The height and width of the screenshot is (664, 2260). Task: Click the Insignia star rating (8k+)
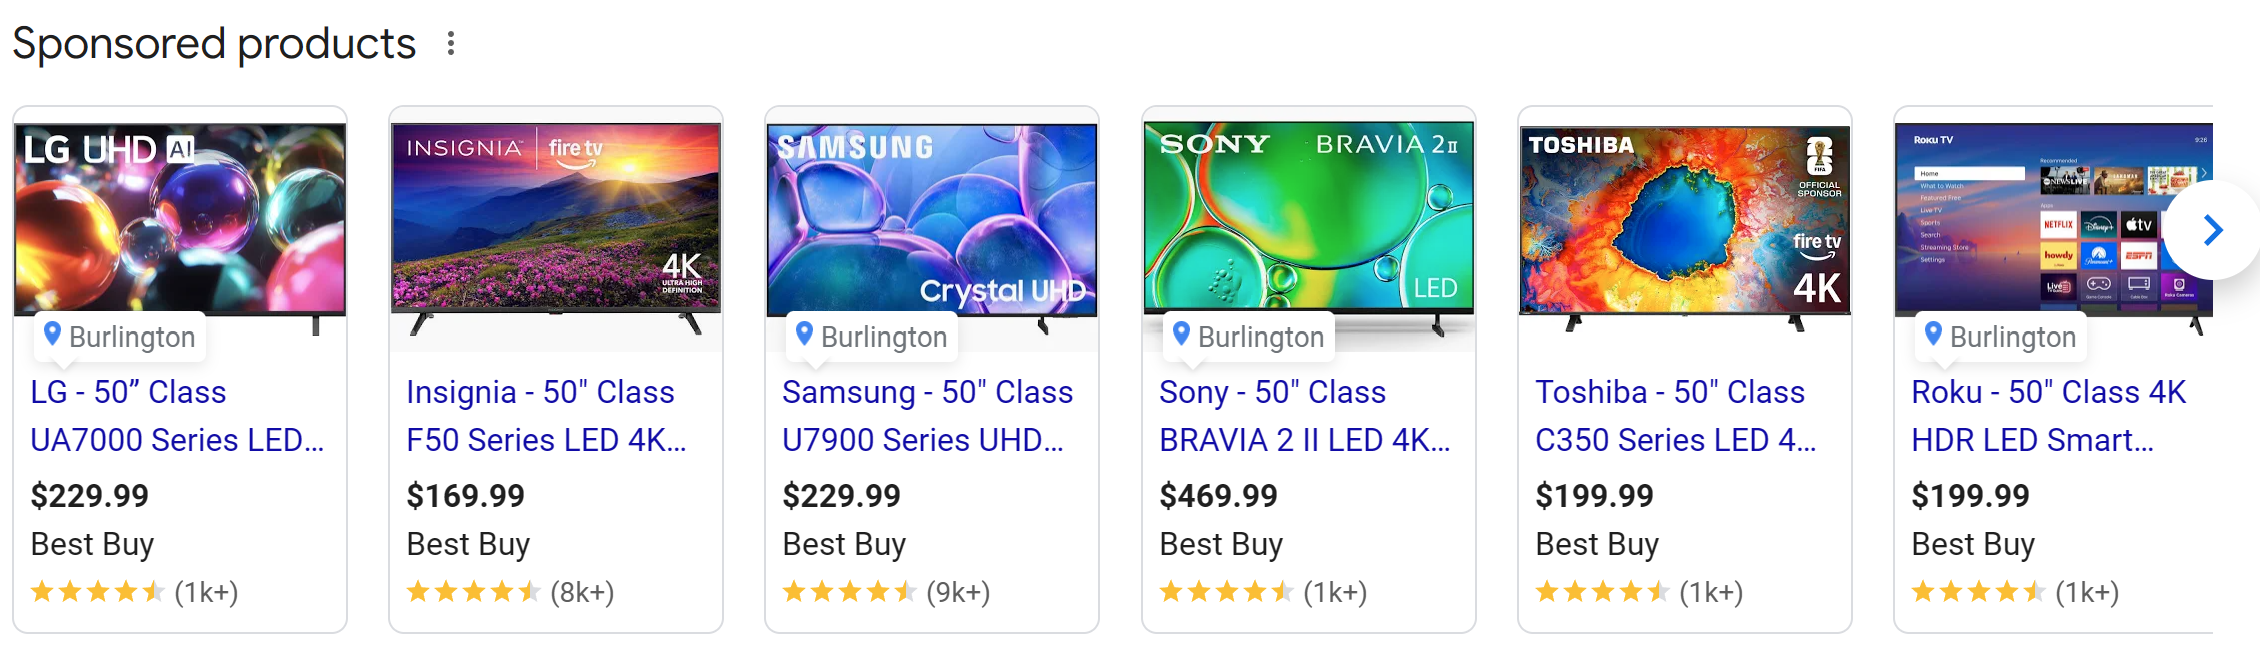click(510, 592)
